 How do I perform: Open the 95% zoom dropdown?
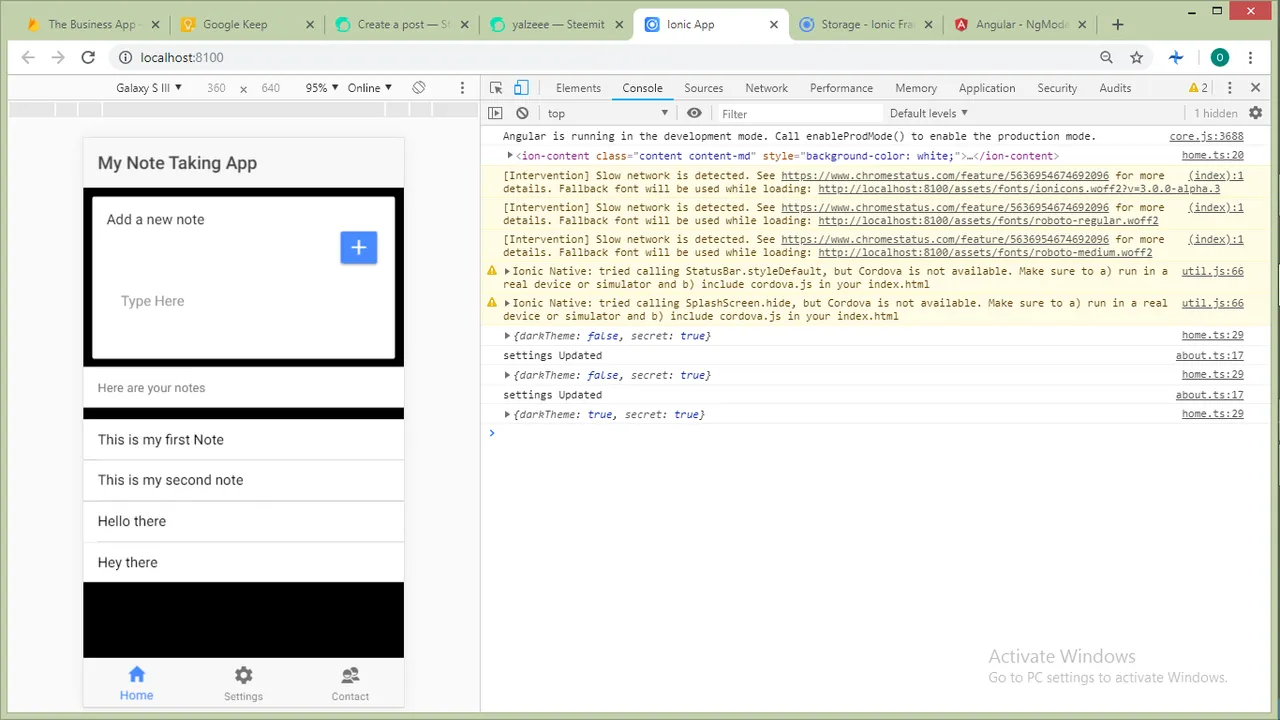(x=322, y=88)
